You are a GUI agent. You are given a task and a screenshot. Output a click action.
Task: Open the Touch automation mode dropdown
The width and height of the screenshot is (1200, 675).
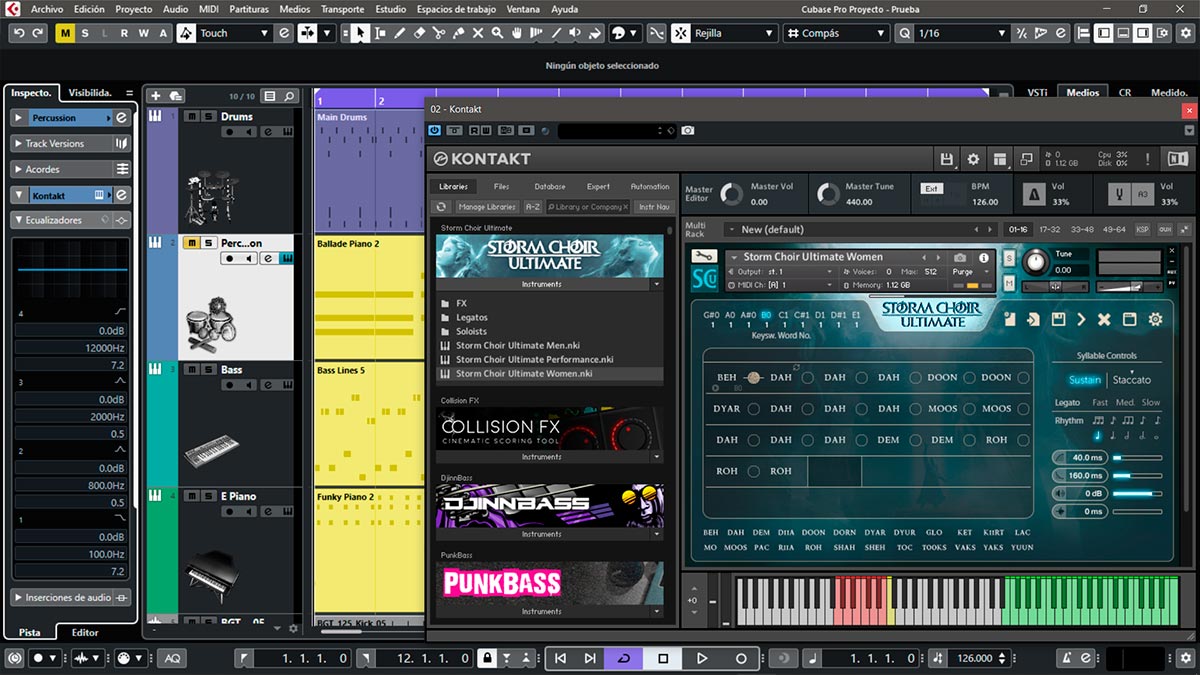(x=235, y=33)
